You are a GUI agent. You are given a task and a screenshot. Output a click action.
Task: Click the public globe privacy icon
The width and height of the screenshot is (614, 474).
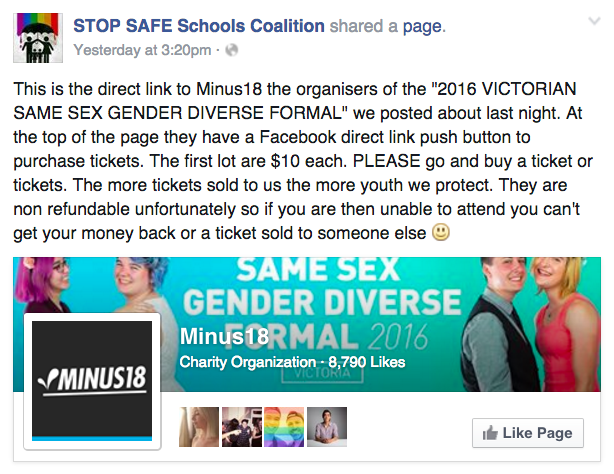[231, 50]
